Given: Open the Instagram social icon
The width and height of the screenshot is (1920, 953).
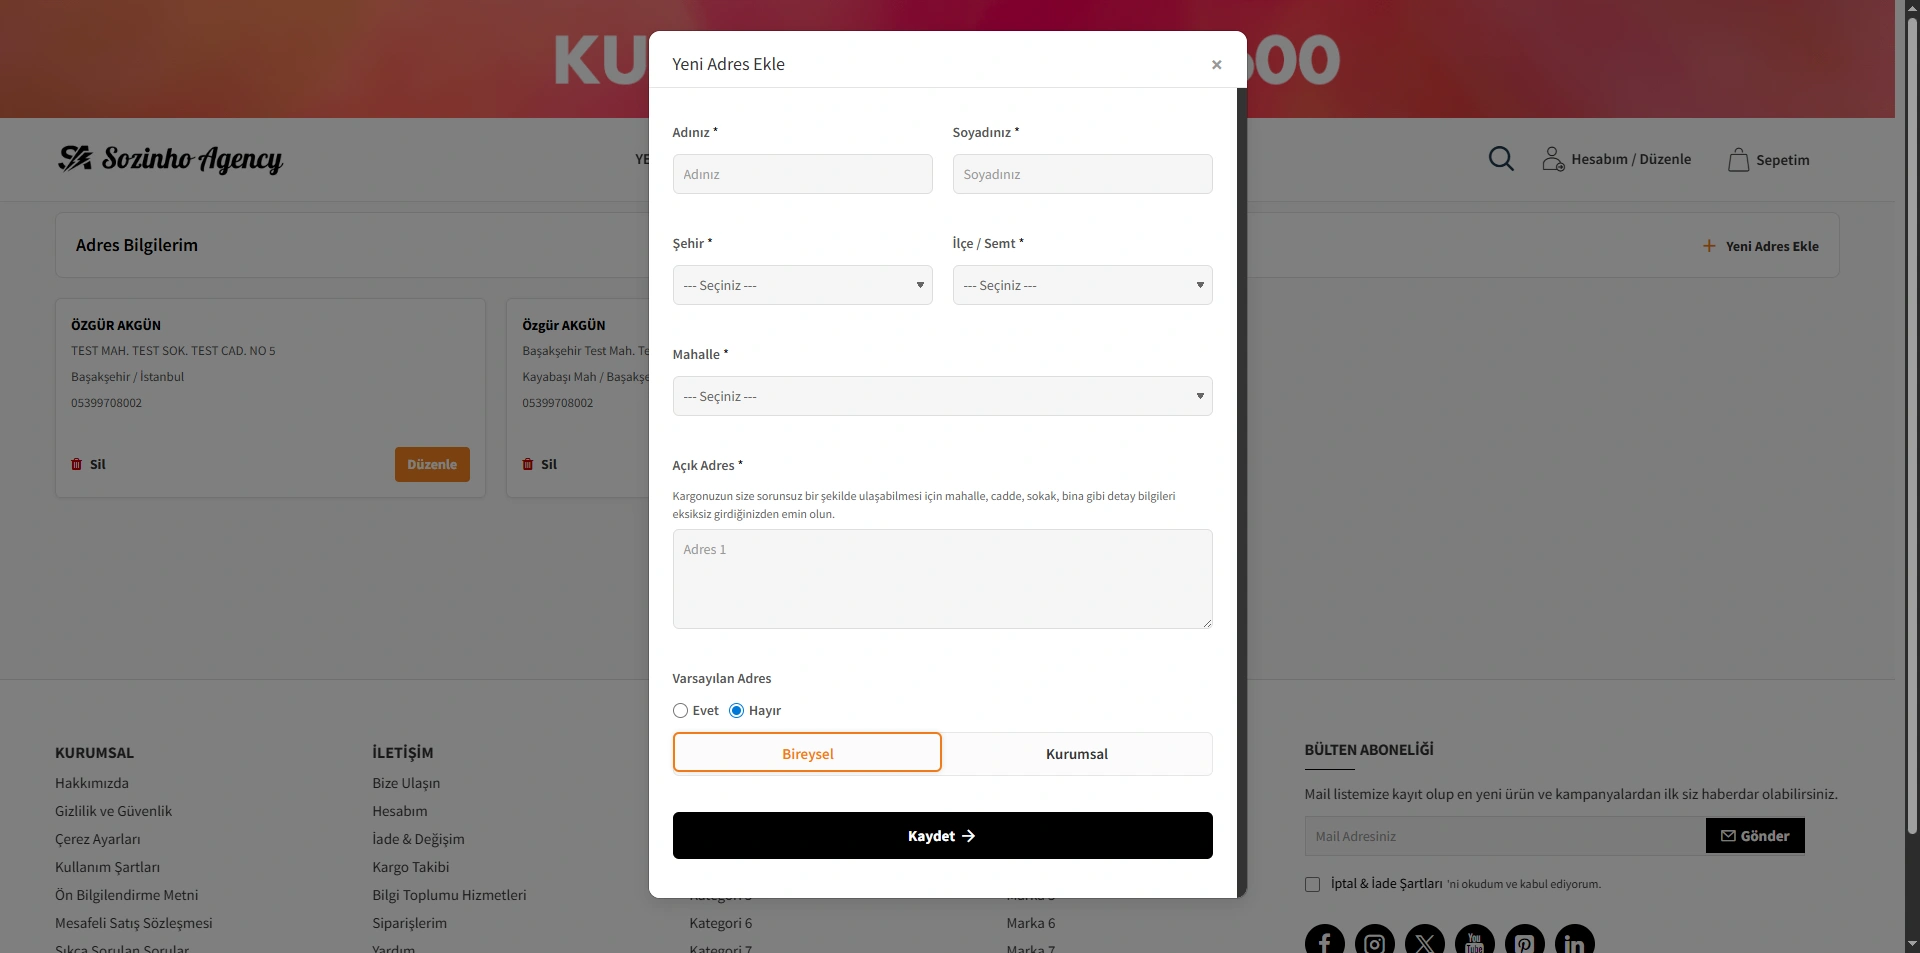Looking at the screenshot, I should 1374,941.
